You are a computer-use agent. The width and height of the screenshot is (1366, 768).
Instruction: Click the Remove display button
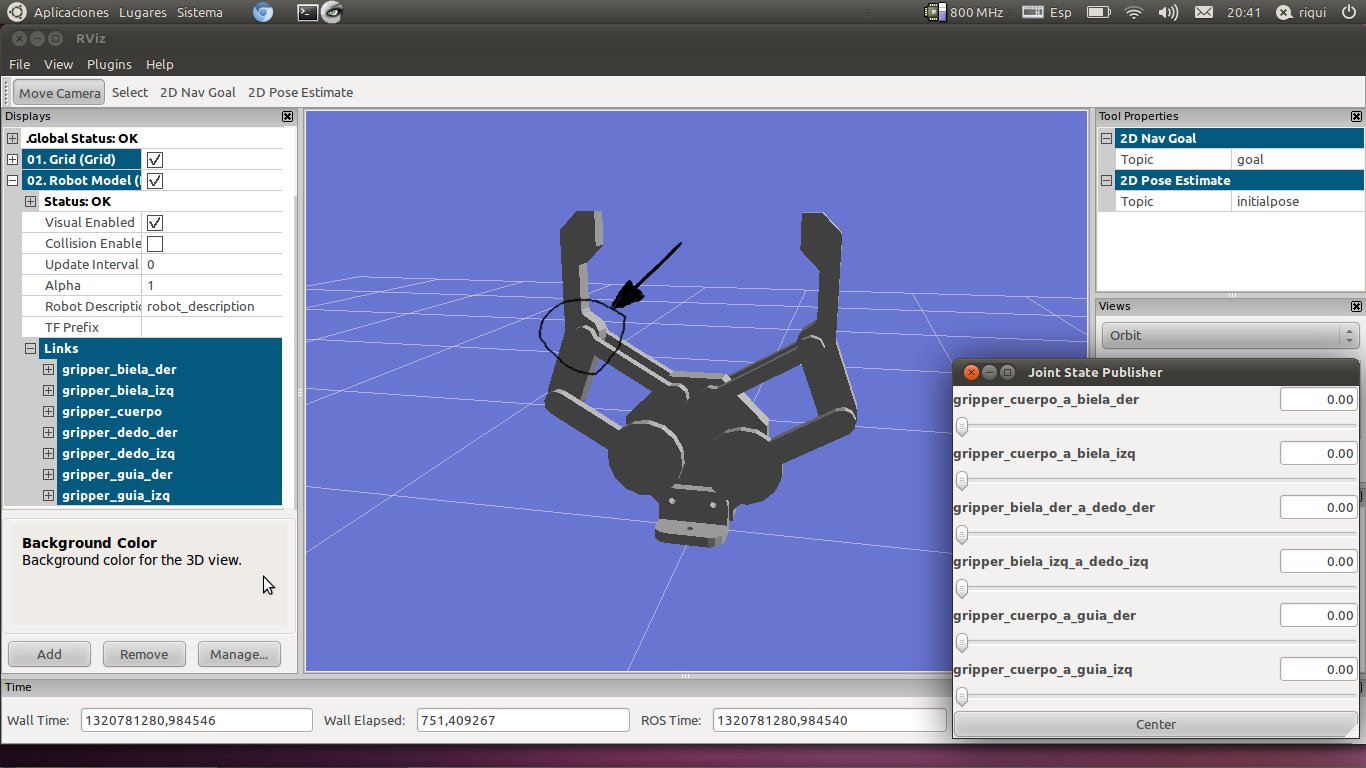[144, 654]
